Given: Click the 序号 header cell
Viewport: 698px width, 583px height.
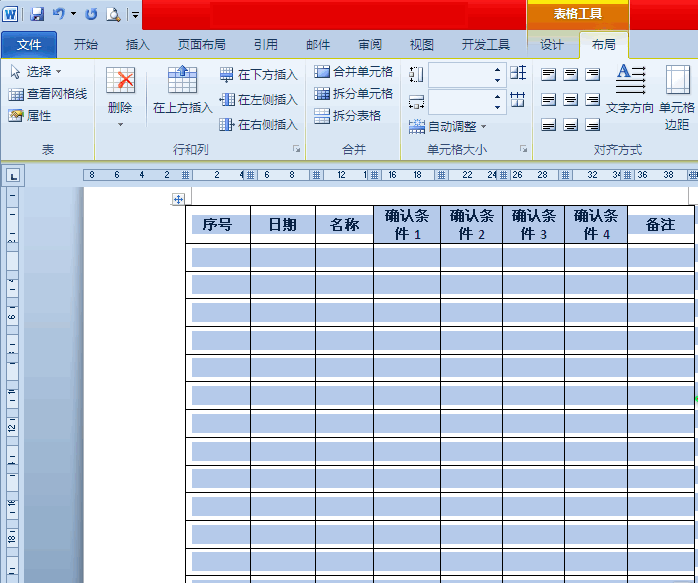Looking at the screenshot, I should (218, 225).
